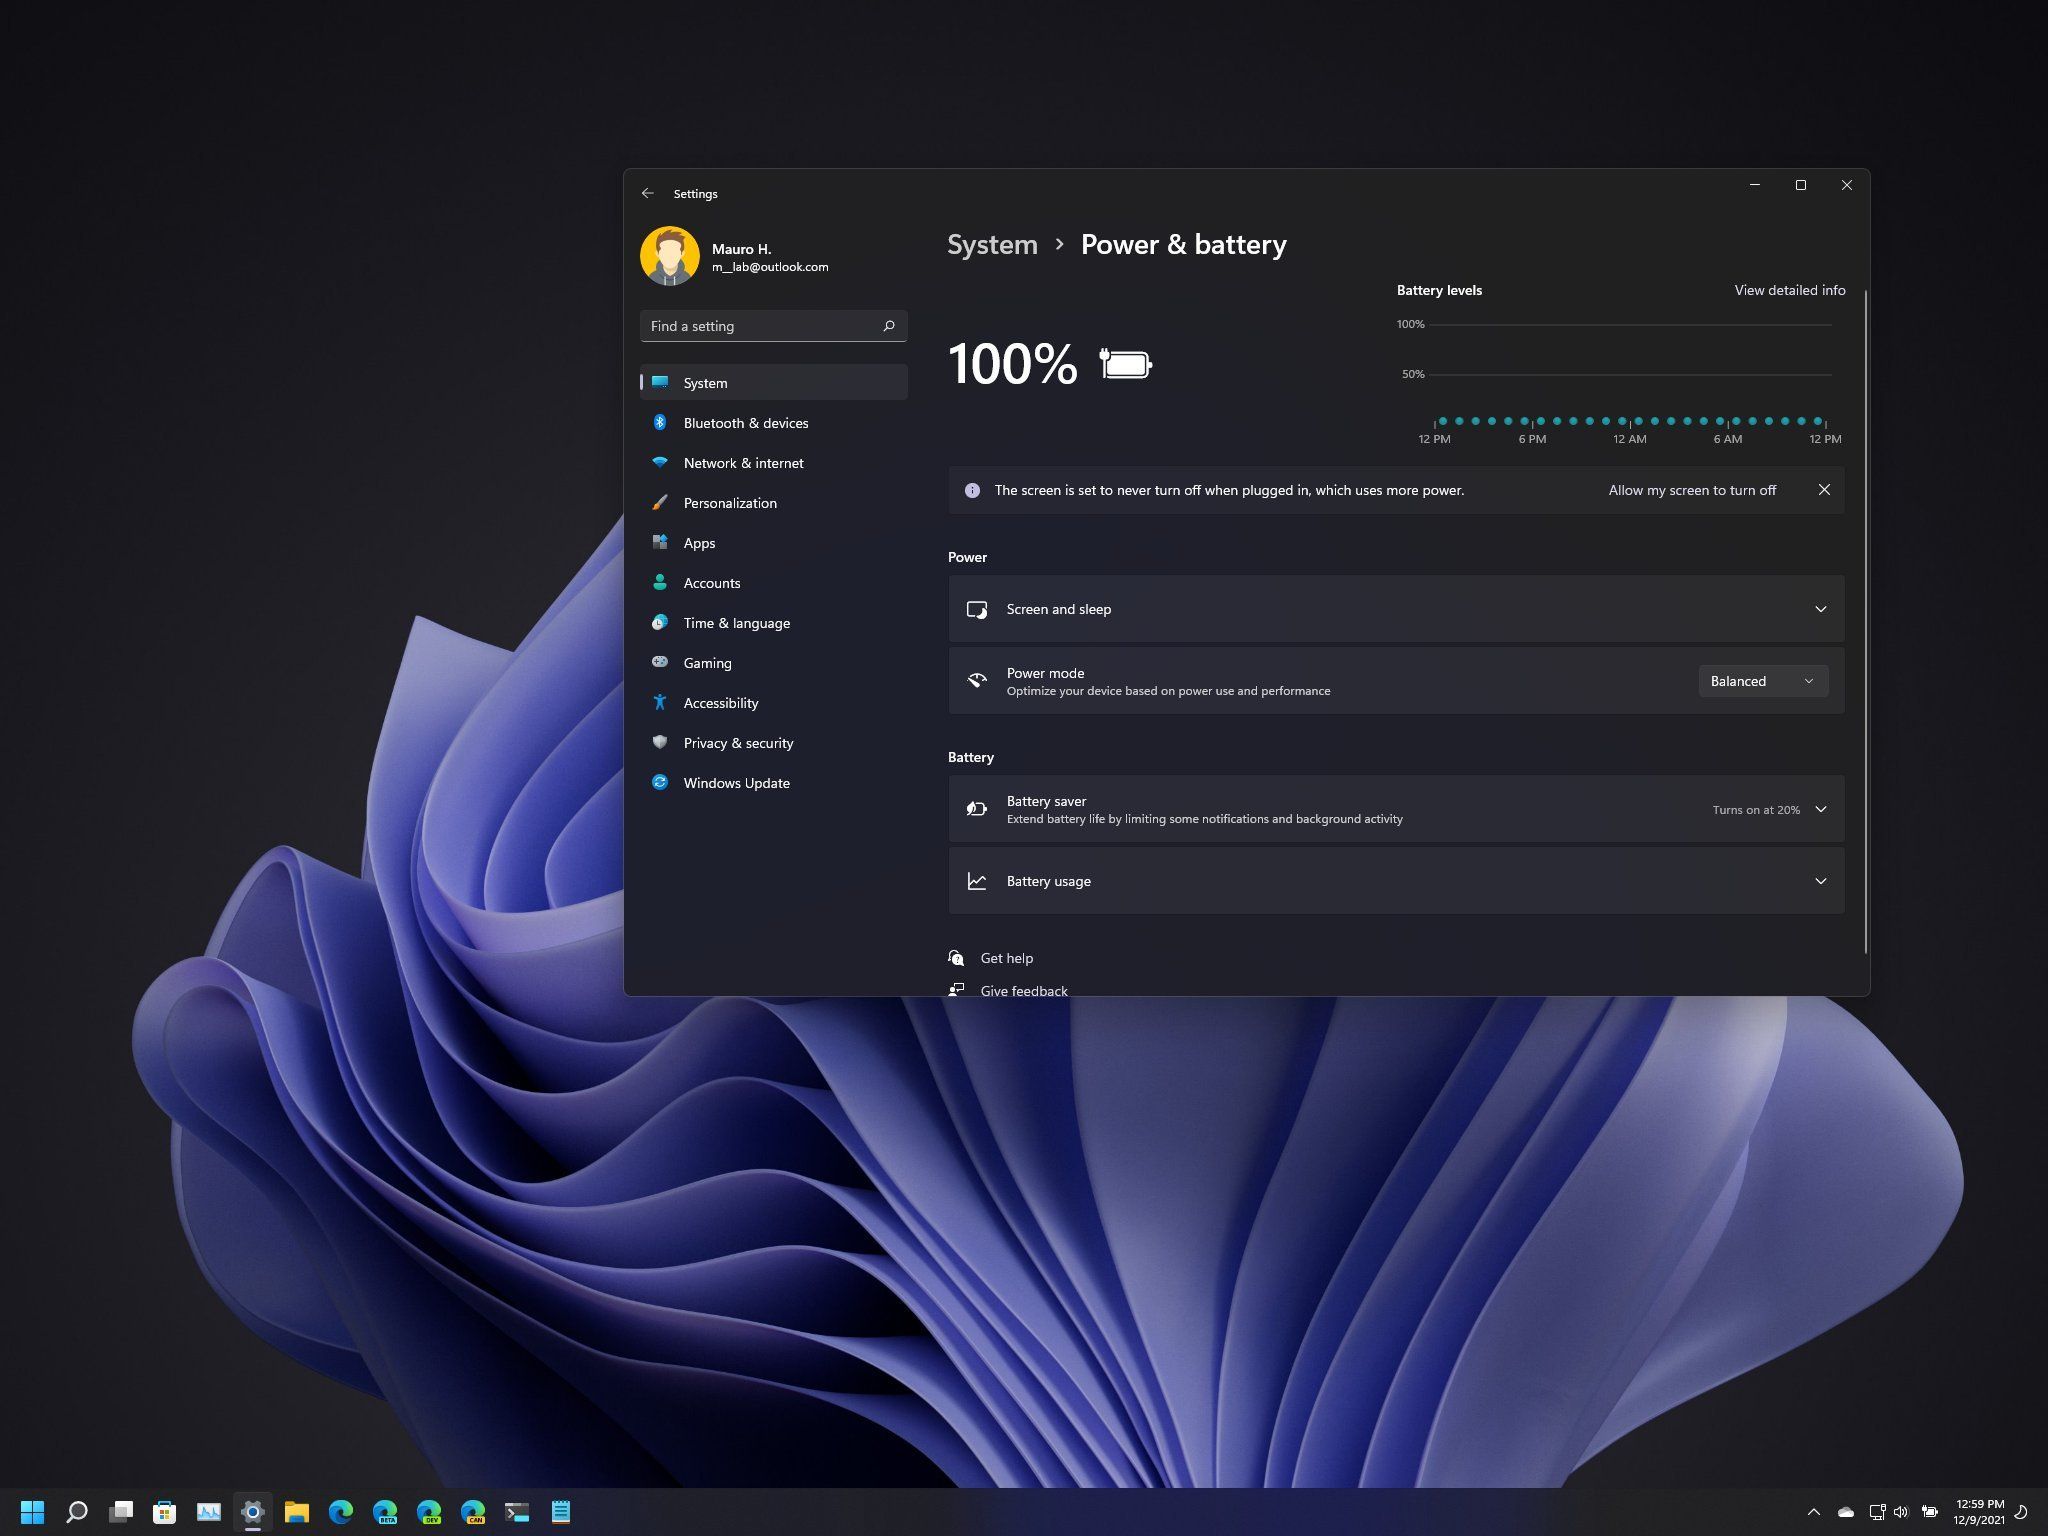Open focus assist moon icon in tray
Image resolution: width=2048 pixels, height=1536 pixels.
click(x=2021, y=1512)
